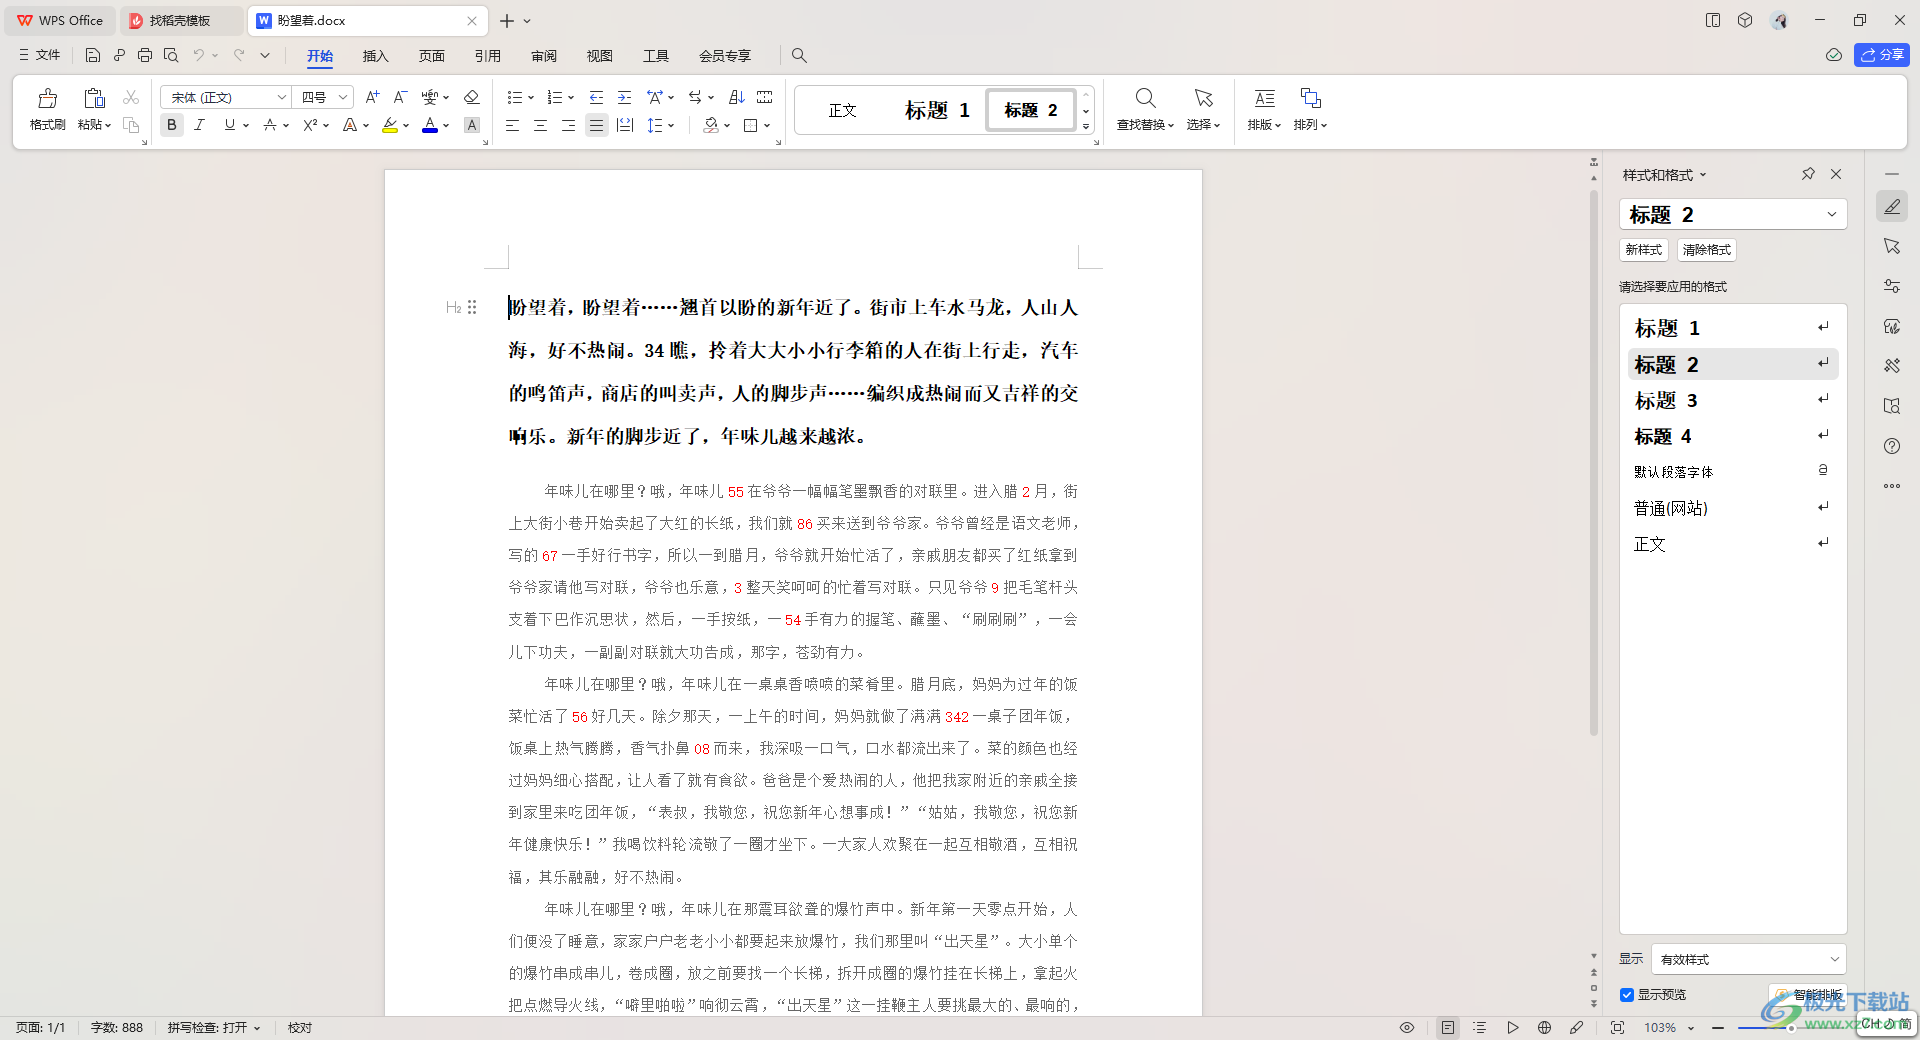Switch to the 页面 ribbon tab
Screen dimensions: 1920x1040
pyautogui.click(x=431, y=56)
